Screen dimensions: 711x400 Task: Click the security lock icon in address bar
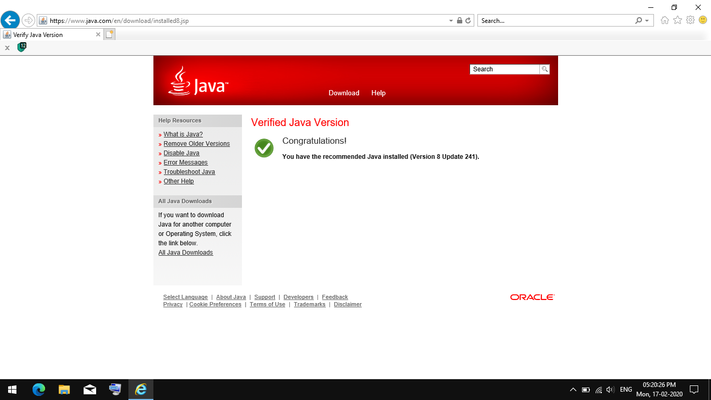(x=459, y=20)
